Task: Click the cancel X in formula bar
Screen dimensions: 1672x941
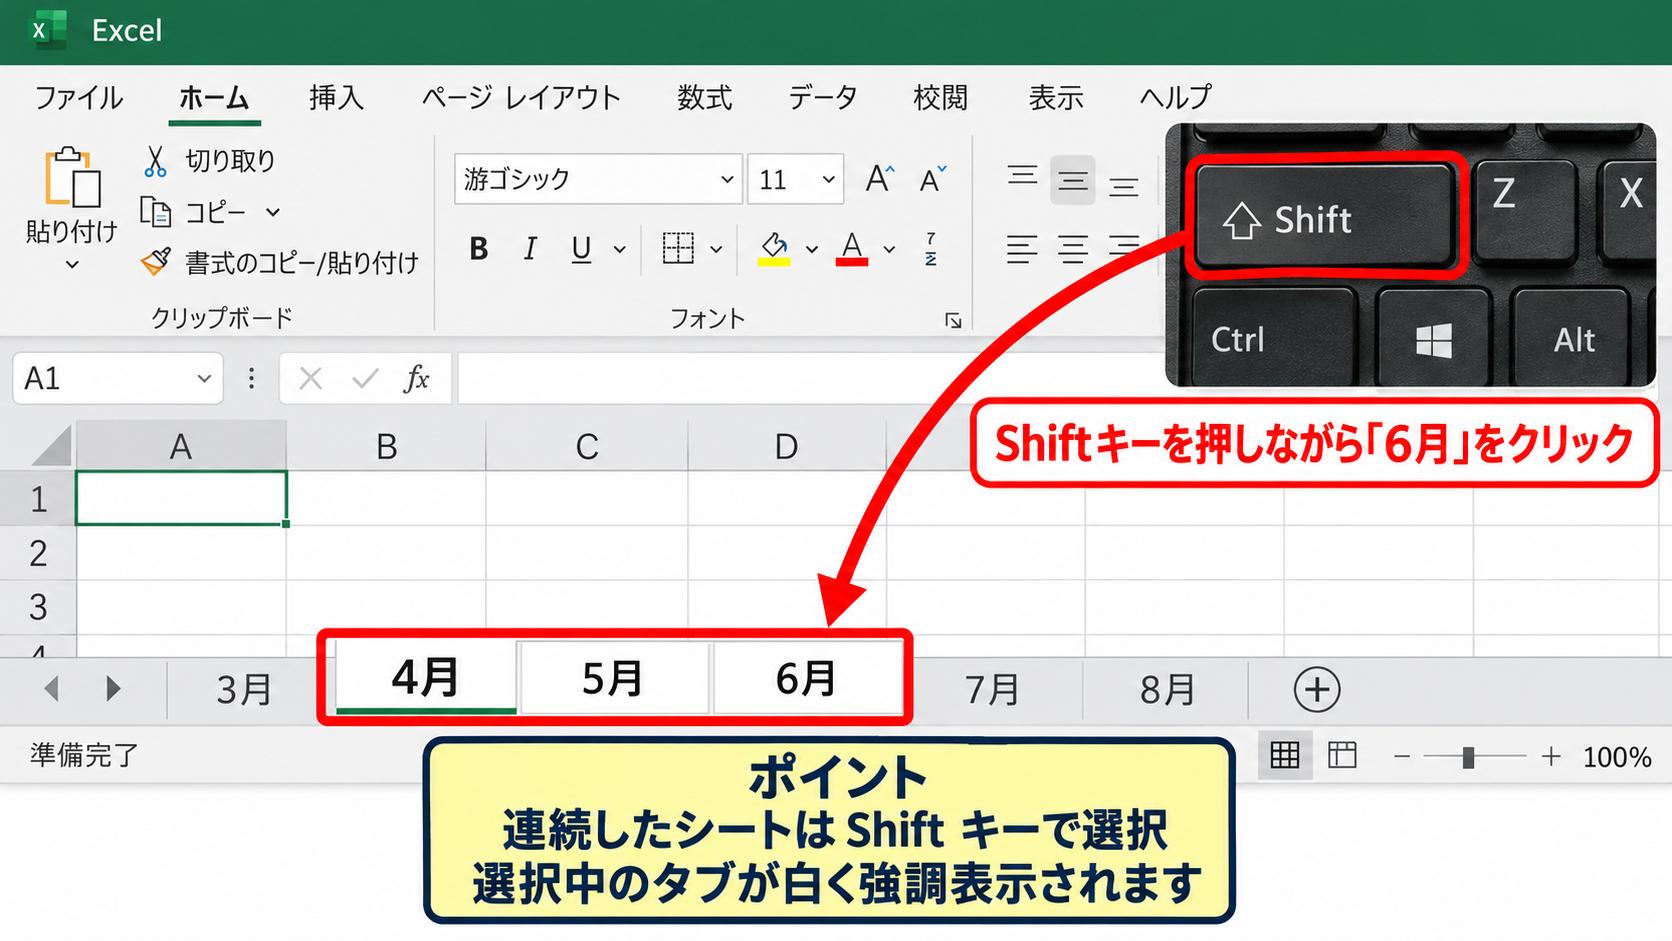Action: click(x=310, y=378)
